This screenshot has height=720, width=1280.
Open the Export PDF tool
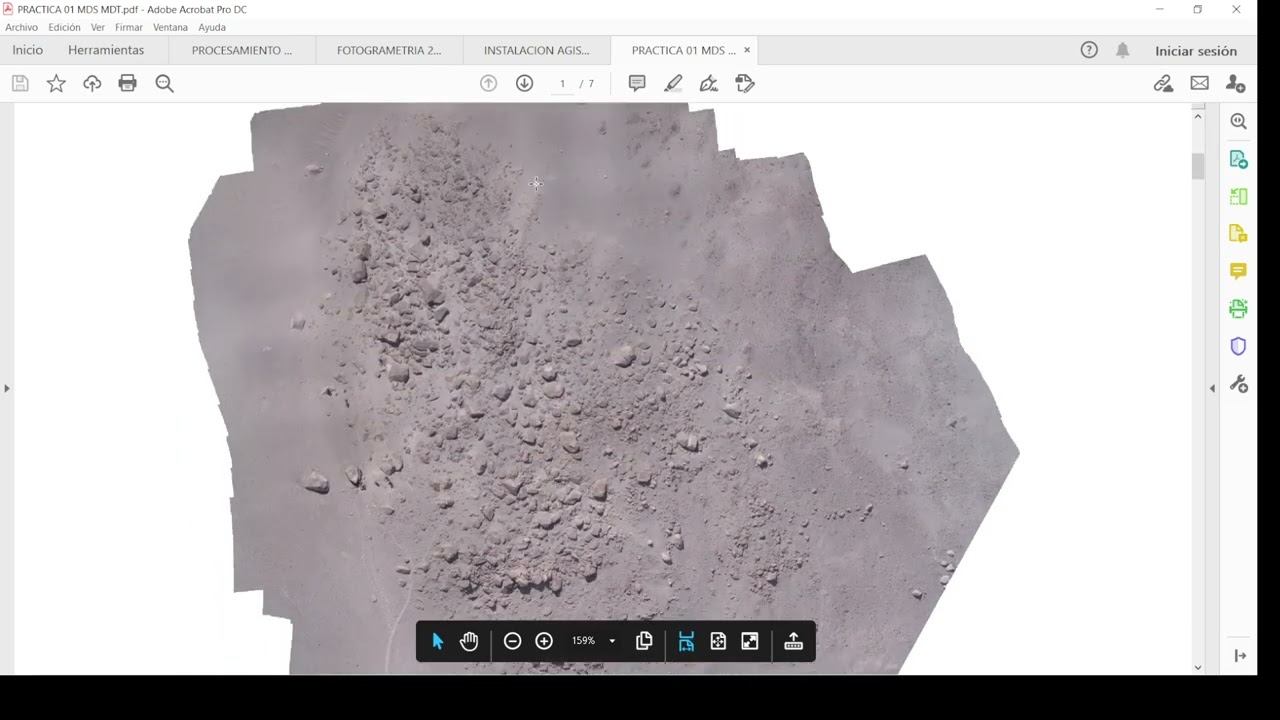(x=1238, y=159)
